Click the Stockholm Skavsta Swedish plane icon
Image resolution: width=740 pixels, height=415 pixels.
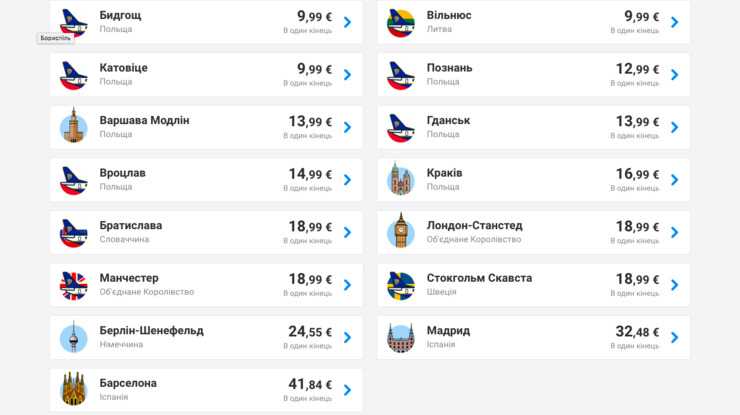(x=401, y=285)
